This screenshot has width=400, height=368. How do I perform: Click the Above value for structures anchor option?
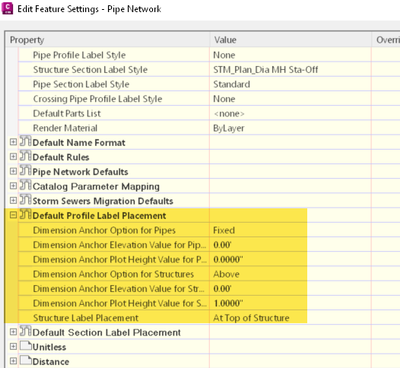click(226, 274)
